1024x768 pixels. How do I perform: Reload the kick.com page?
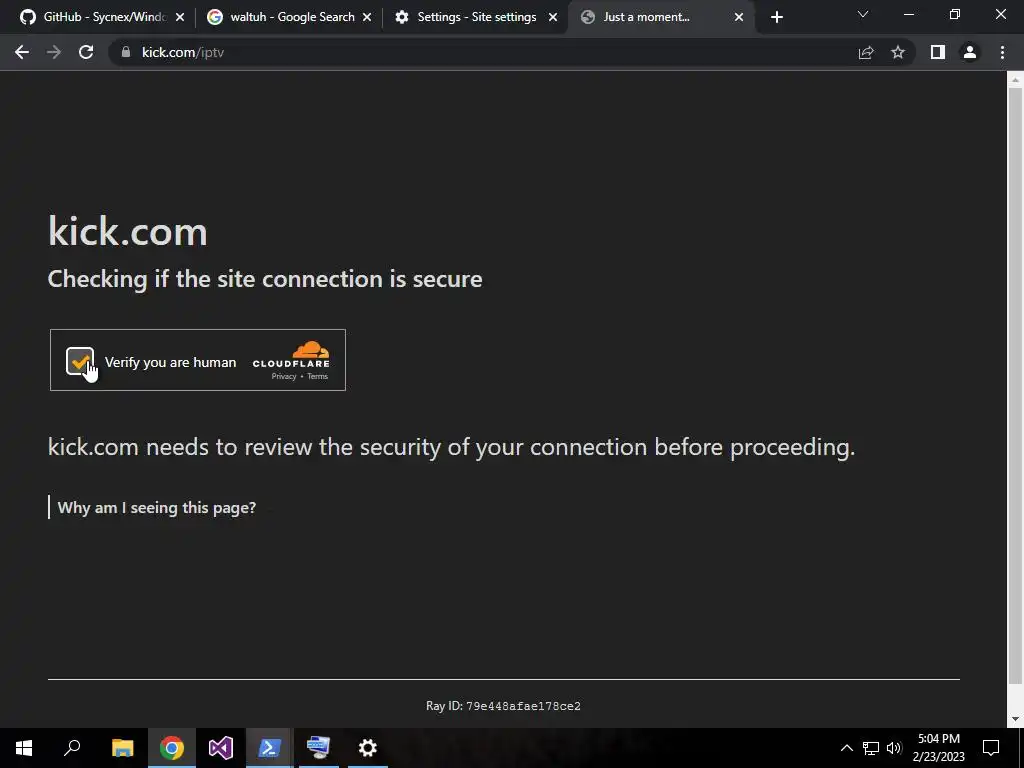(x=86, y=52)
